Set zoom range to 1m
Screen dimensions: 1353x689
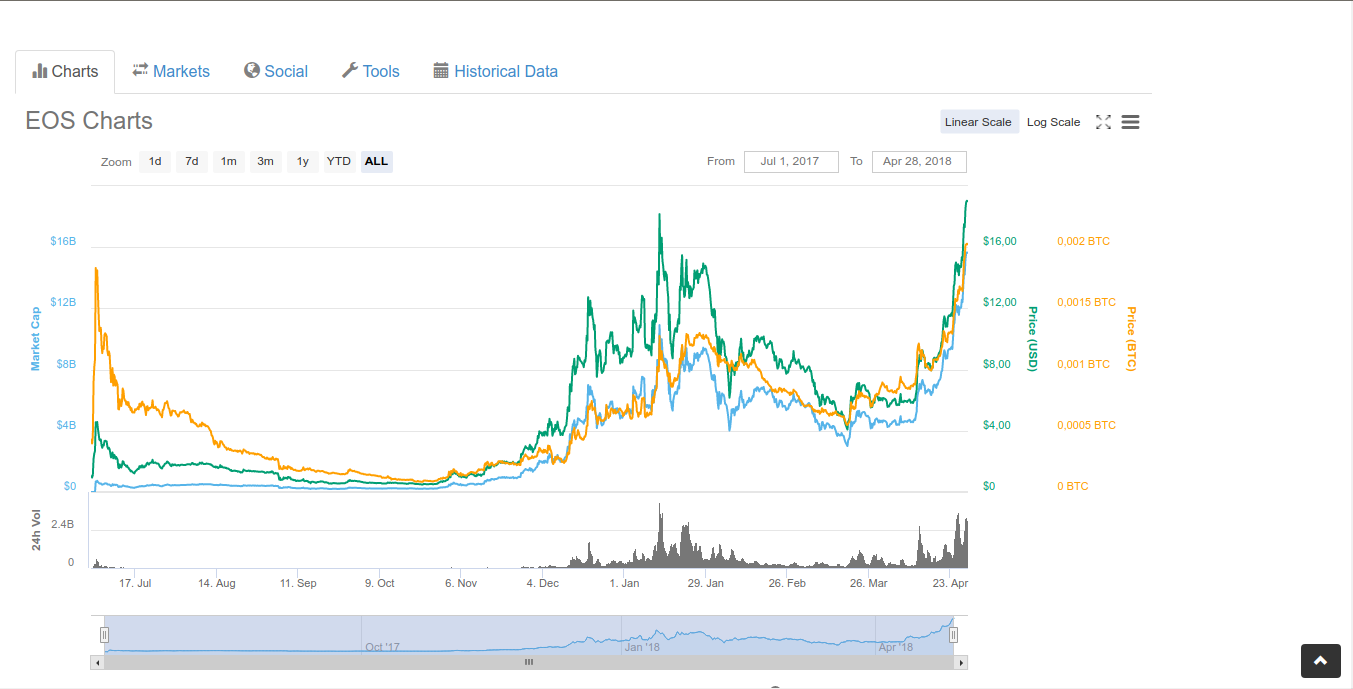click(229, 161)
